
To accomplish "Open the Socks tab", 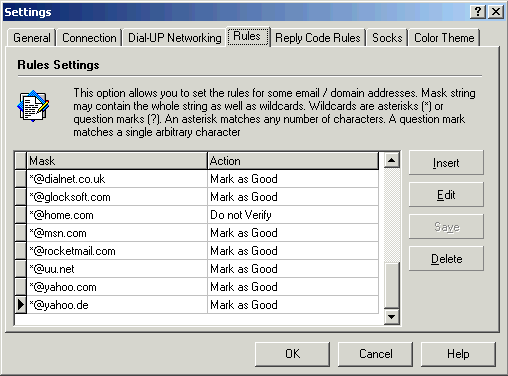I will coord(387,38).
